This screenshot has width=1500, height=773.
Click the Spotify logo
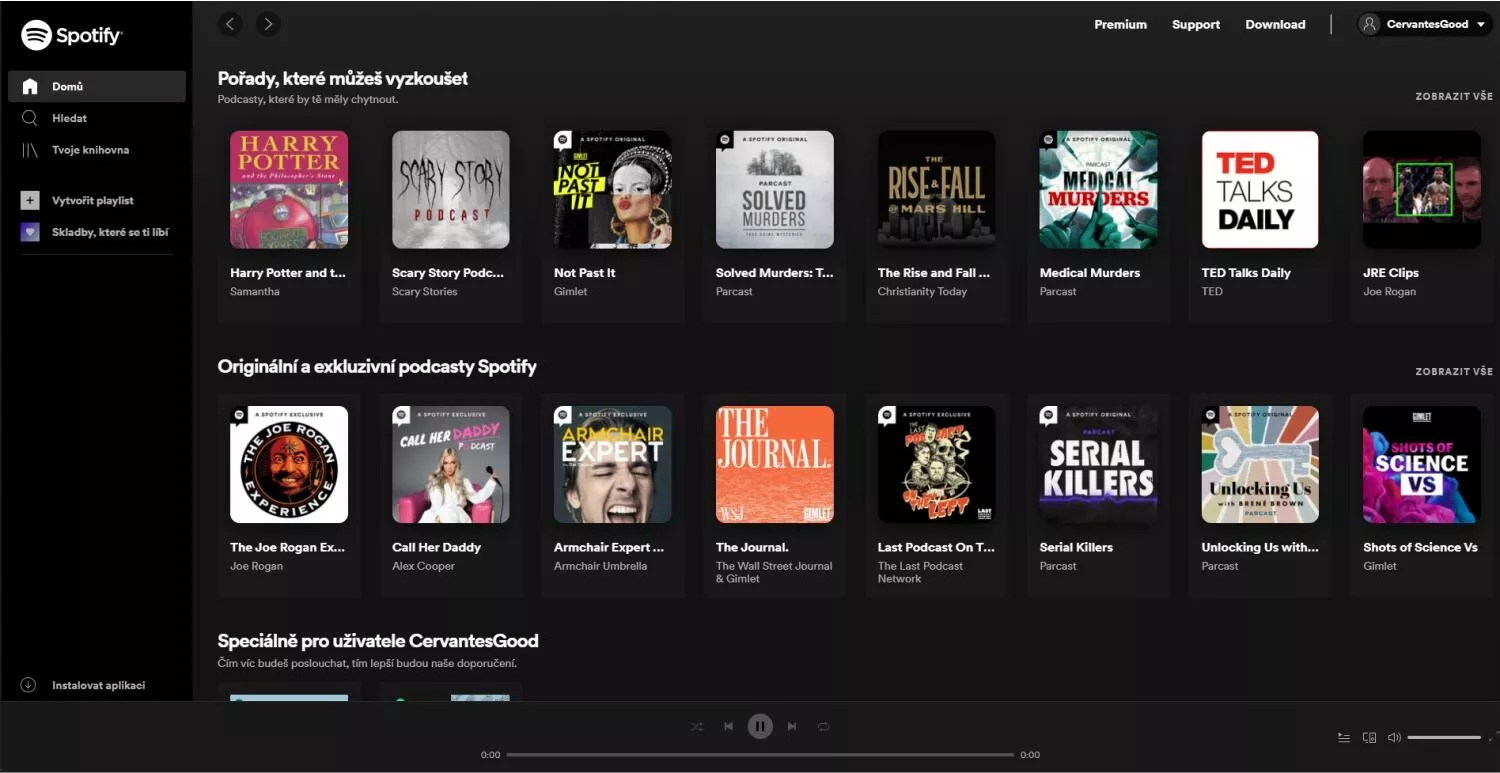coord(71,35)
